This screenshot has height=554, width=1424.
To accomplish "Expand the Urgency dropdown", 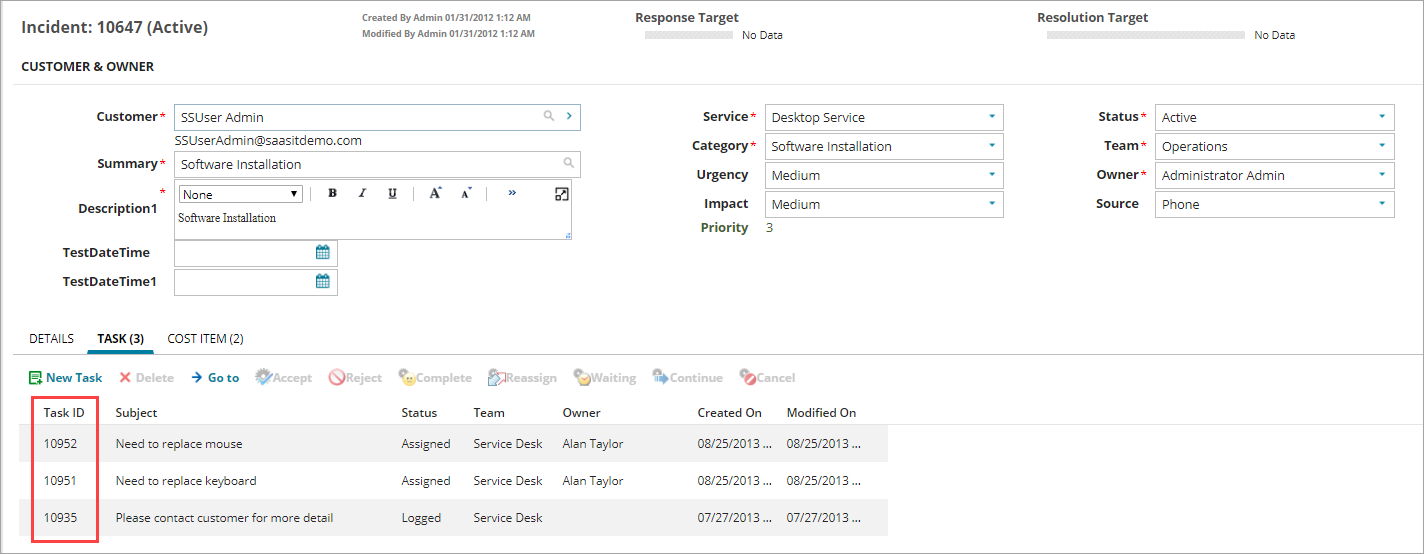I will pos(991,175).
